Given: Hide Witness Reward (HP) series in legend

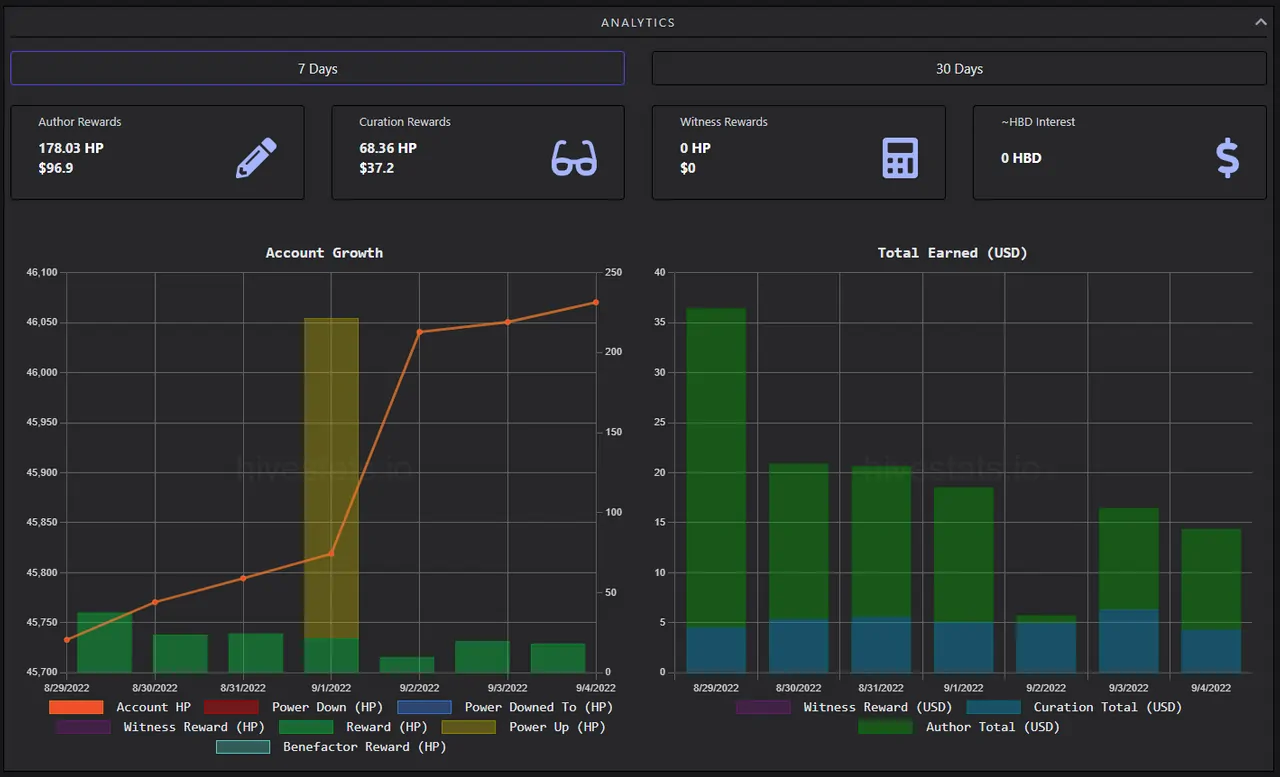Looking at the screenshot, I should [160, 727].
